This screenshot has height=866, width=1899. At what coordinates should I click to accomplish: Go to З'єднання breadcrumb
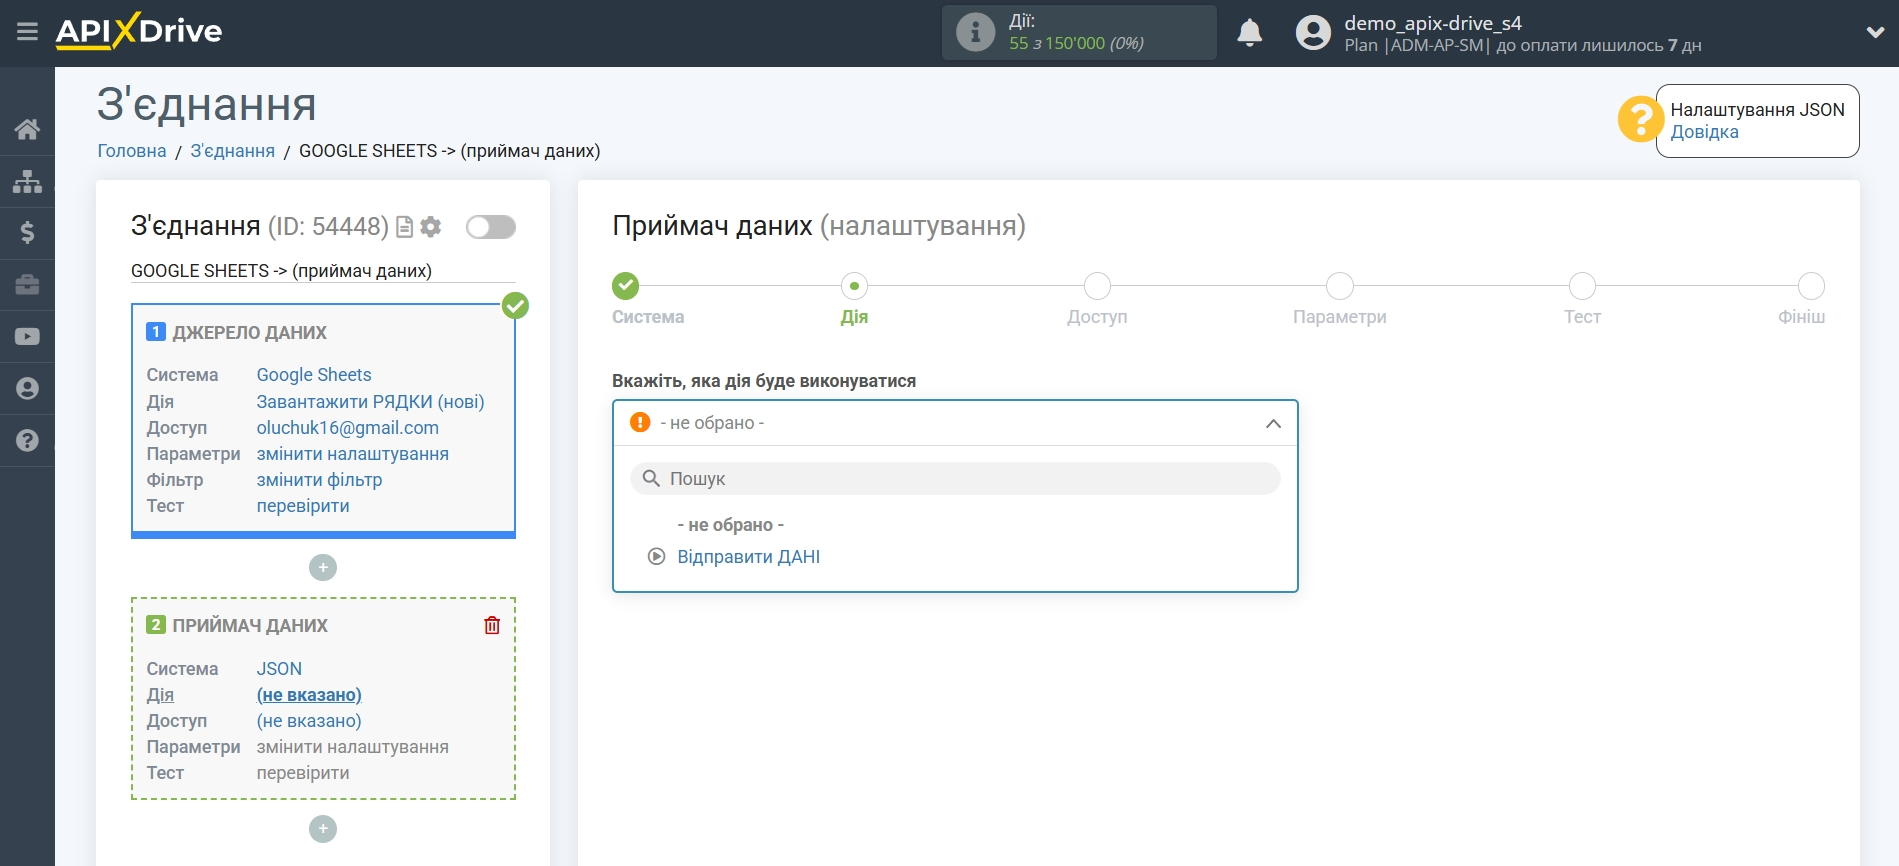pos(233,151)
